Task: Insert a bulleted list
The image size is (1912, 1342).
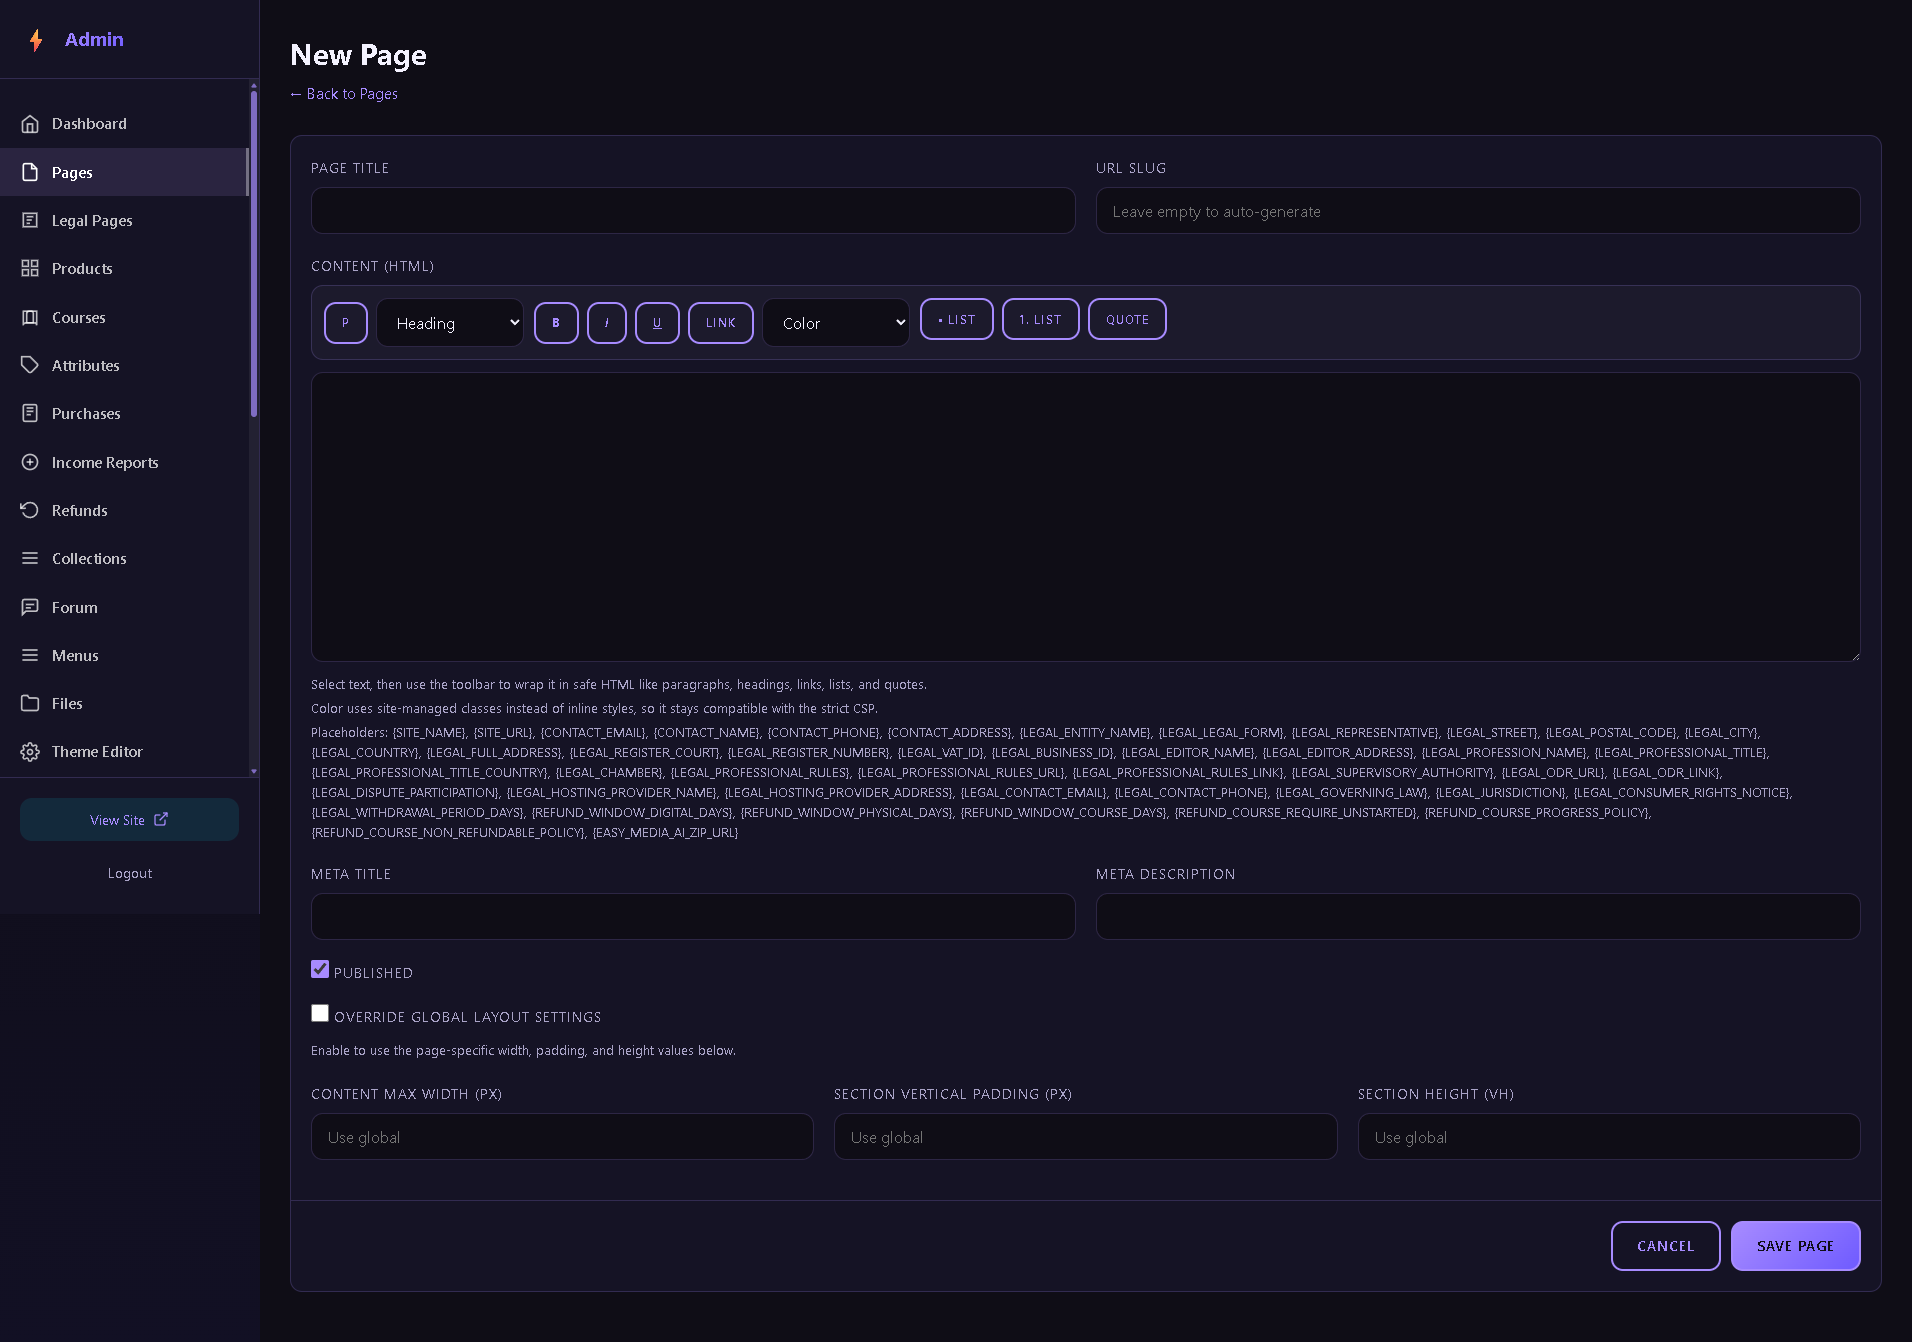Action: [x=957, y=319]
